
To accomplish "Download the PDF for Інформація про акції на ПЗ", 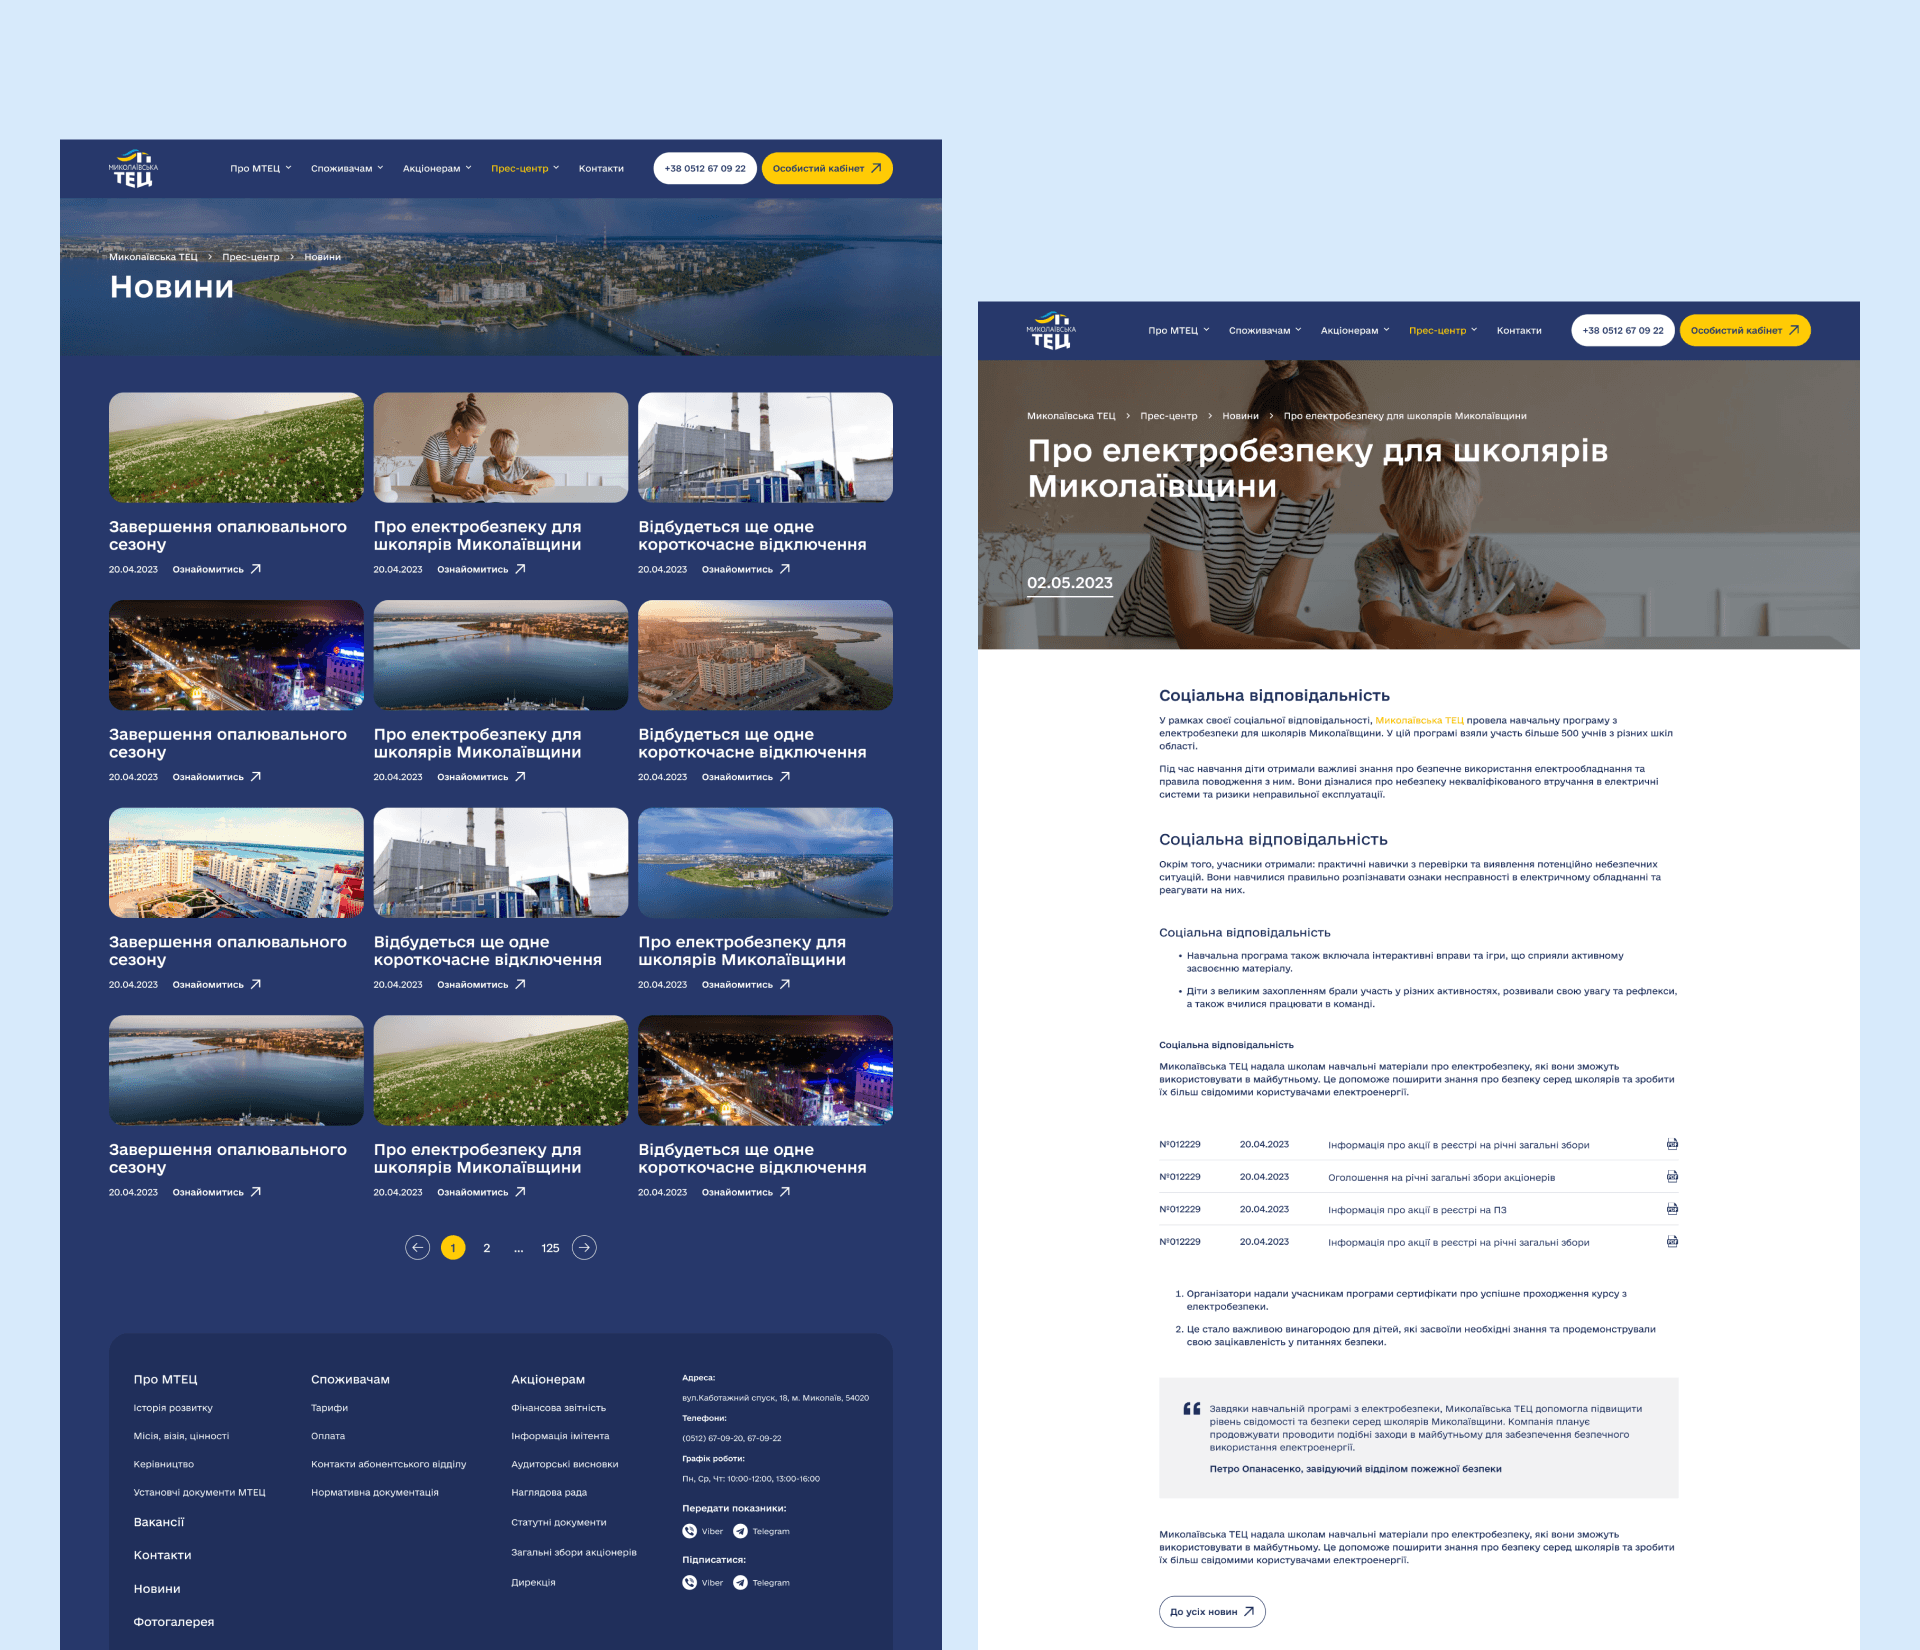I will pyautogui.click(x=1671, y=1209).
